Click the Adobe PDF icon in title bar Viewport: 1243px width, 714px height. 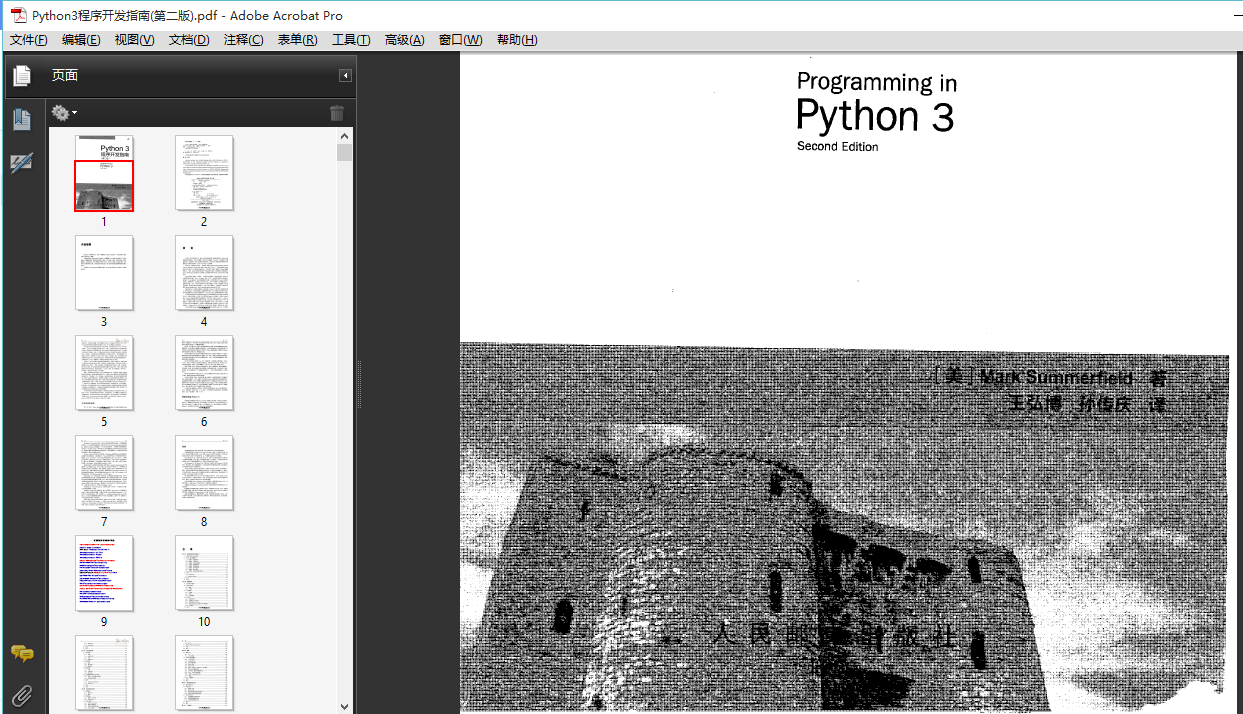click(x=18, y=15)
